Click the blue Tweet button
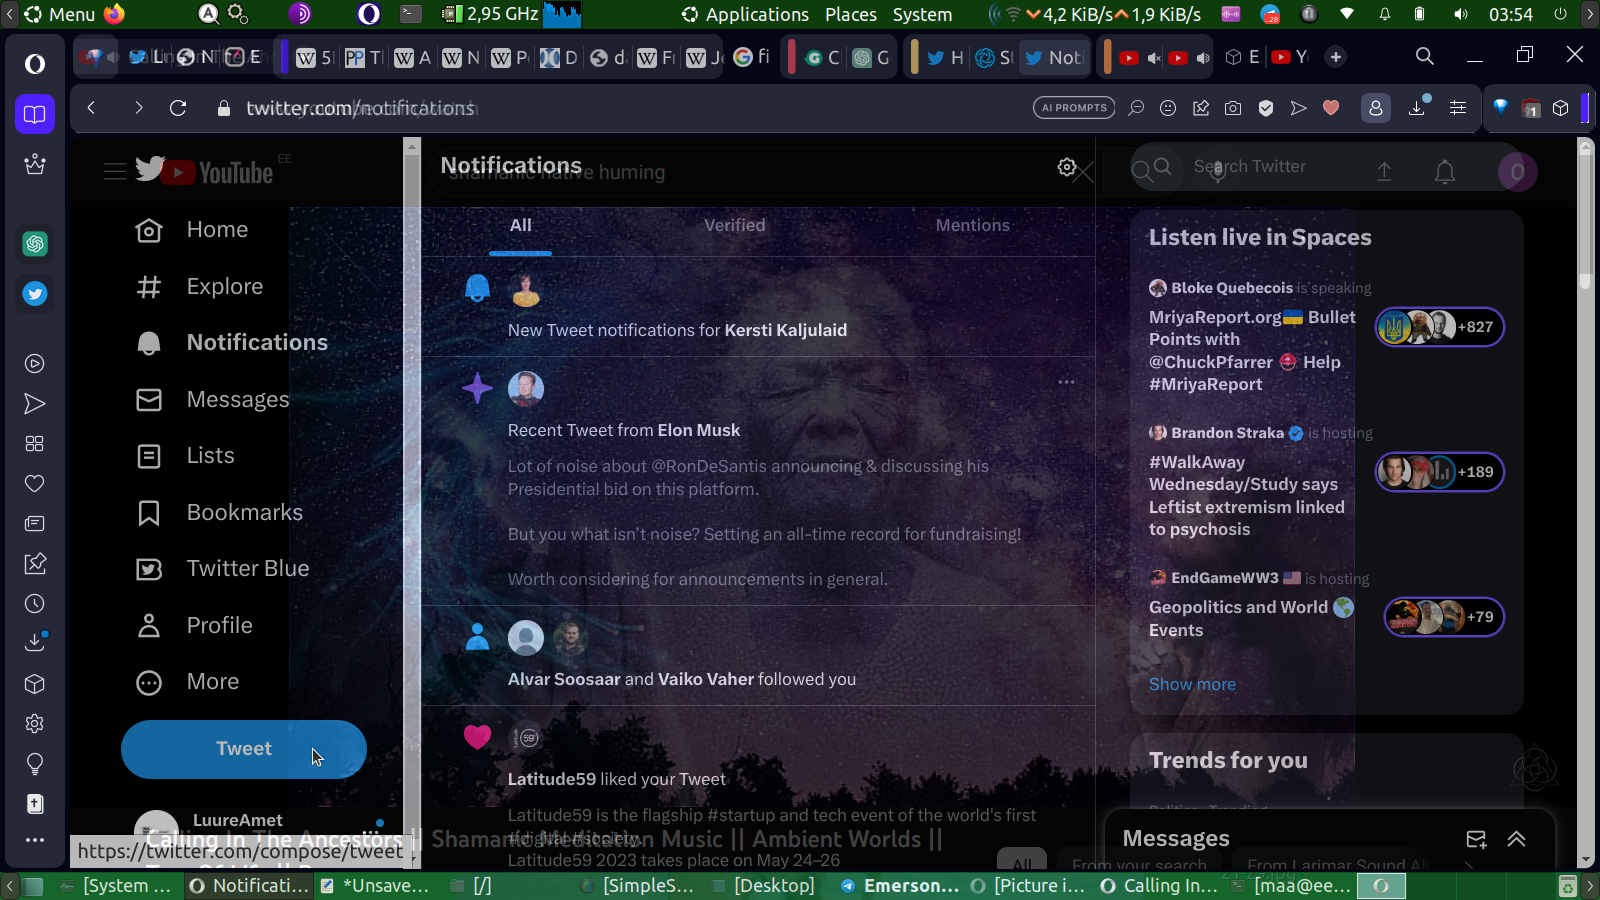This screenshot has height=900, width=1600. pyautogui.click(x=244, y=749)
